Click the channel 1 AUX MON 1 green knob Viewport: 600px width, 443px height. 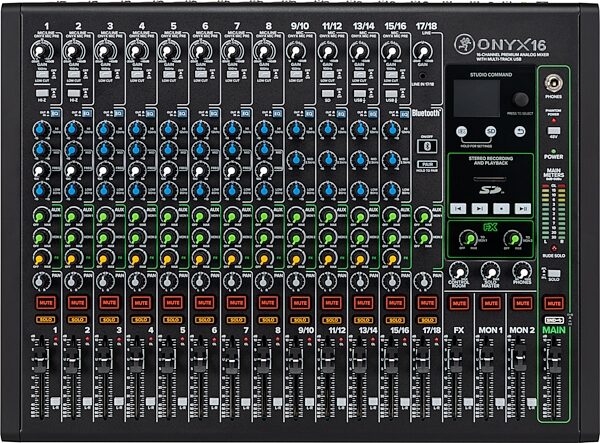(x=41, y=216)
